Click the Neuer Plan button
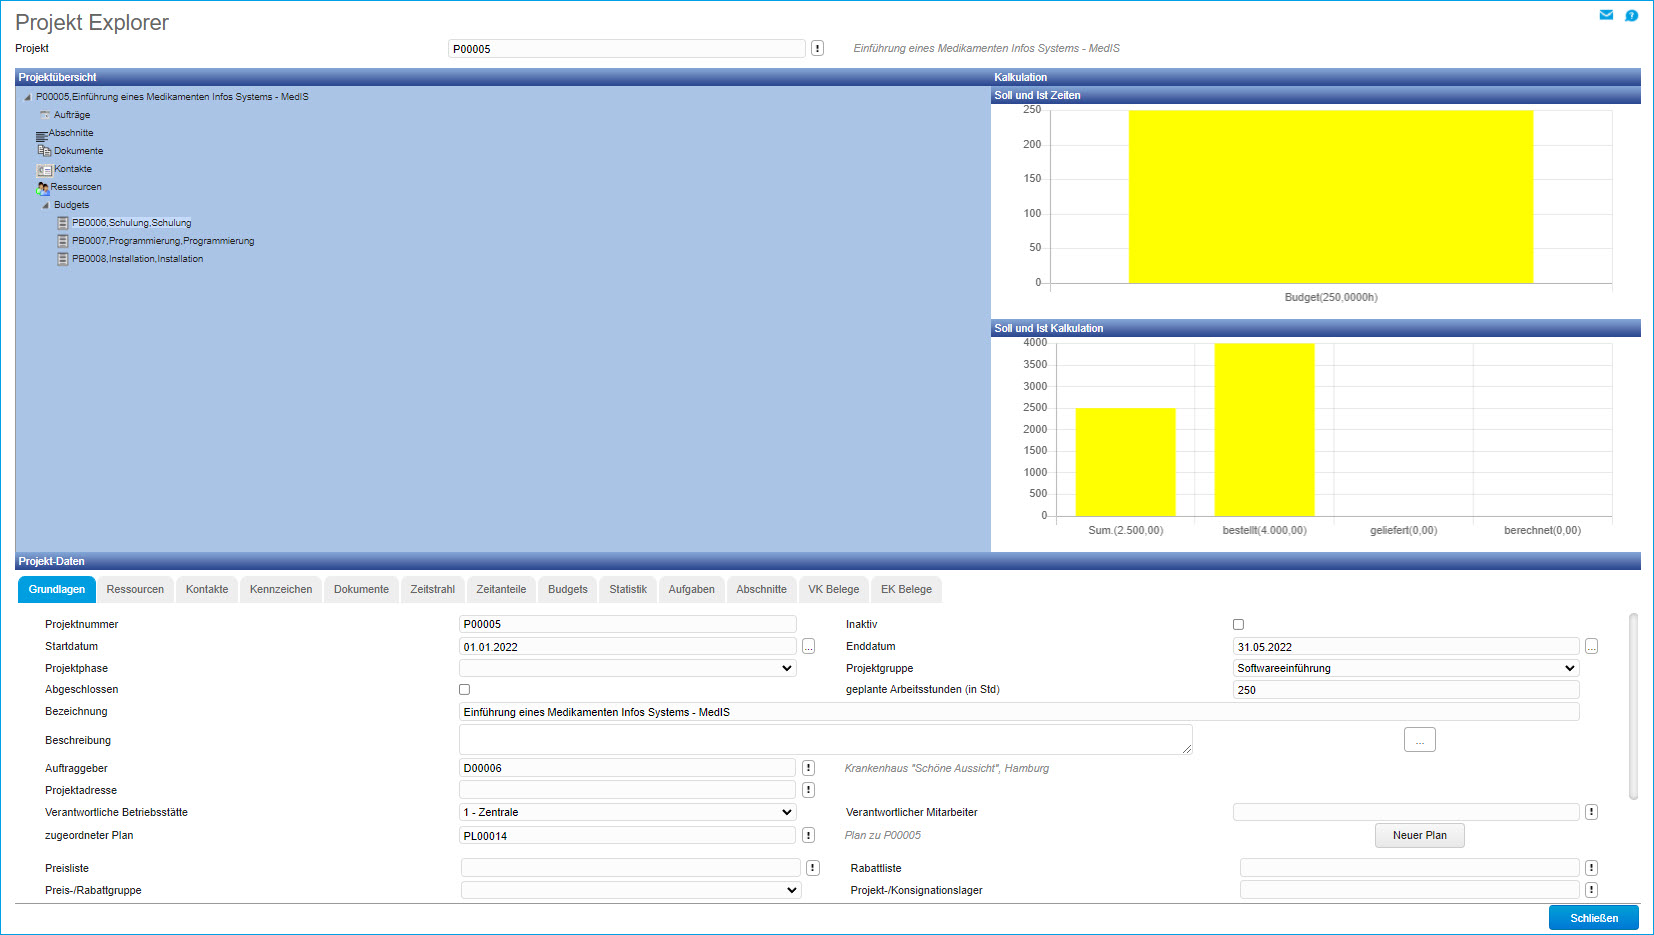 (x=1419, y=835)
